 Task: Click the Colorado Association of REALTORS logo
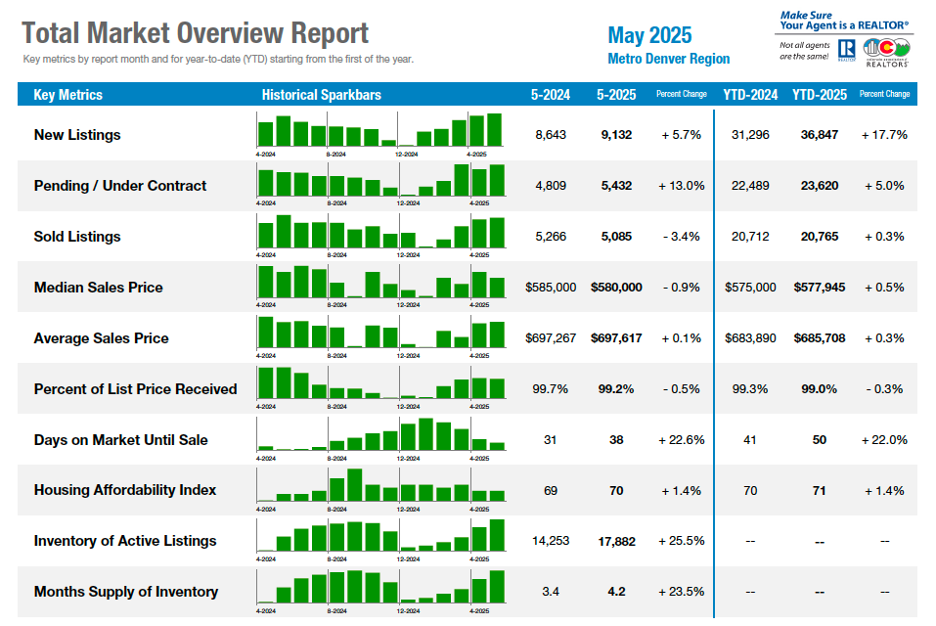click(x=887, y=51)
